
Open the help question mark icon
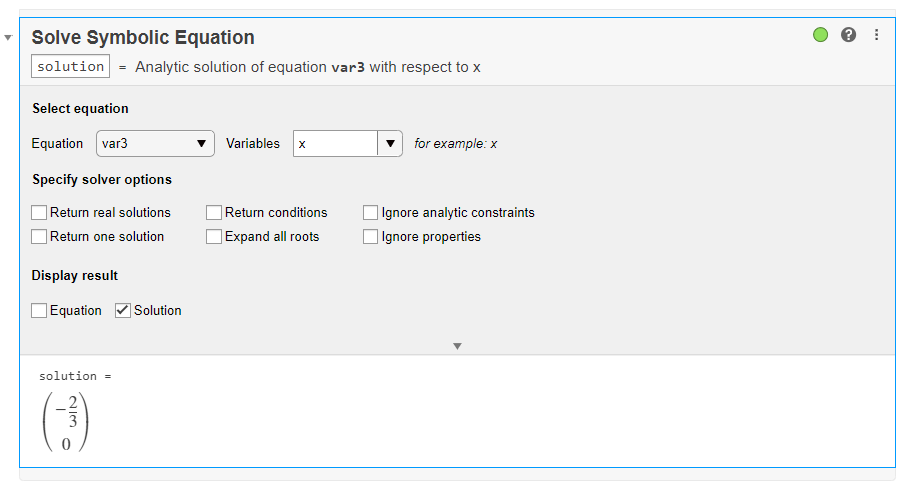click(x=849, y=35)
